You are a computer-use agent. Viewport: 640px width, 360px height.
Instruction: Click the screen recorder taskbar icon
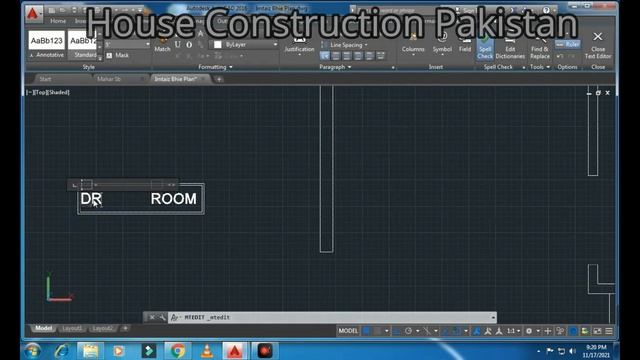coord(264,351)
